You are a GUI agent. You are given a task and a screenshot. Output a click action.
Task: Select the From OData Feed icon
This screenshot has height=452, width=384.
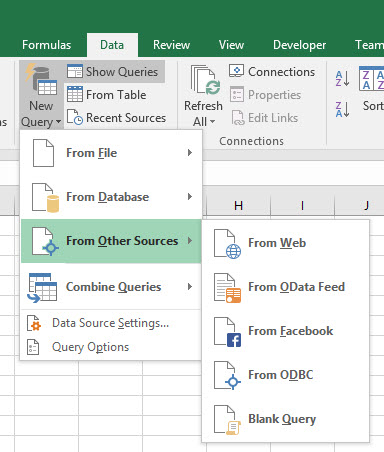coord(227,288)
